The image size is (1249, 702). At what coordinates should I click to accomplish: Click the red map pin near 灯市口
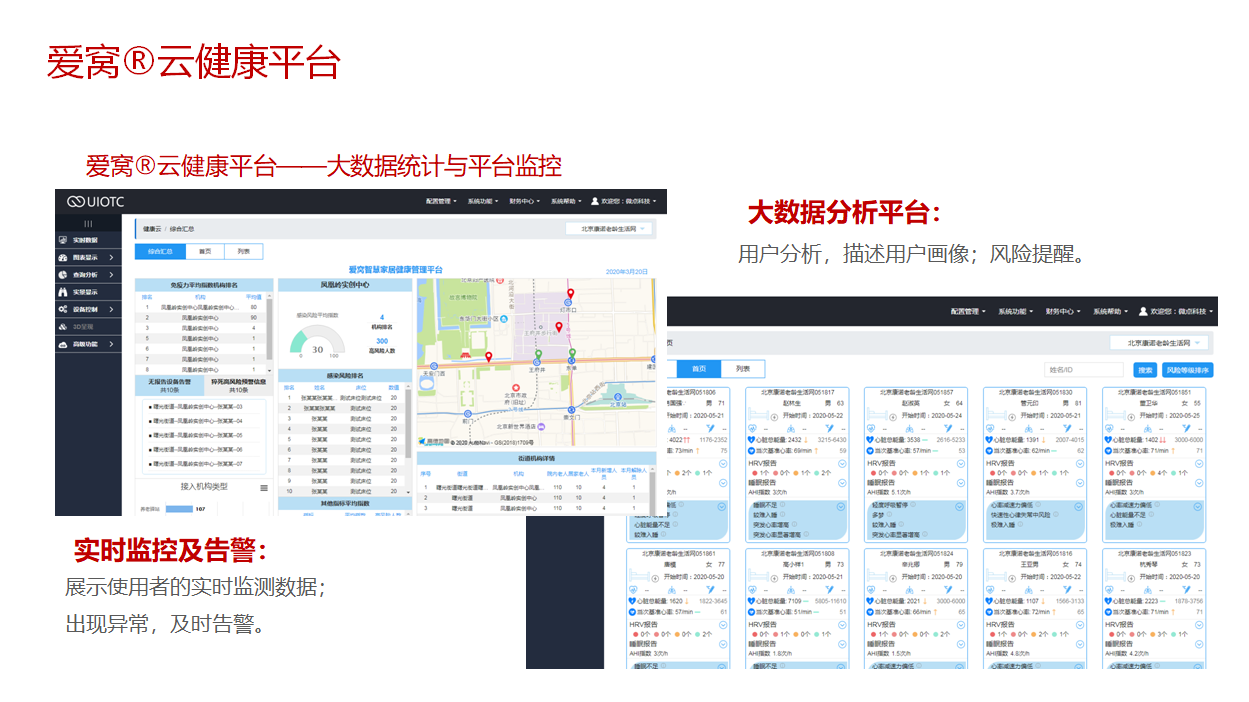pyautogui.click(x=570, y=294)
